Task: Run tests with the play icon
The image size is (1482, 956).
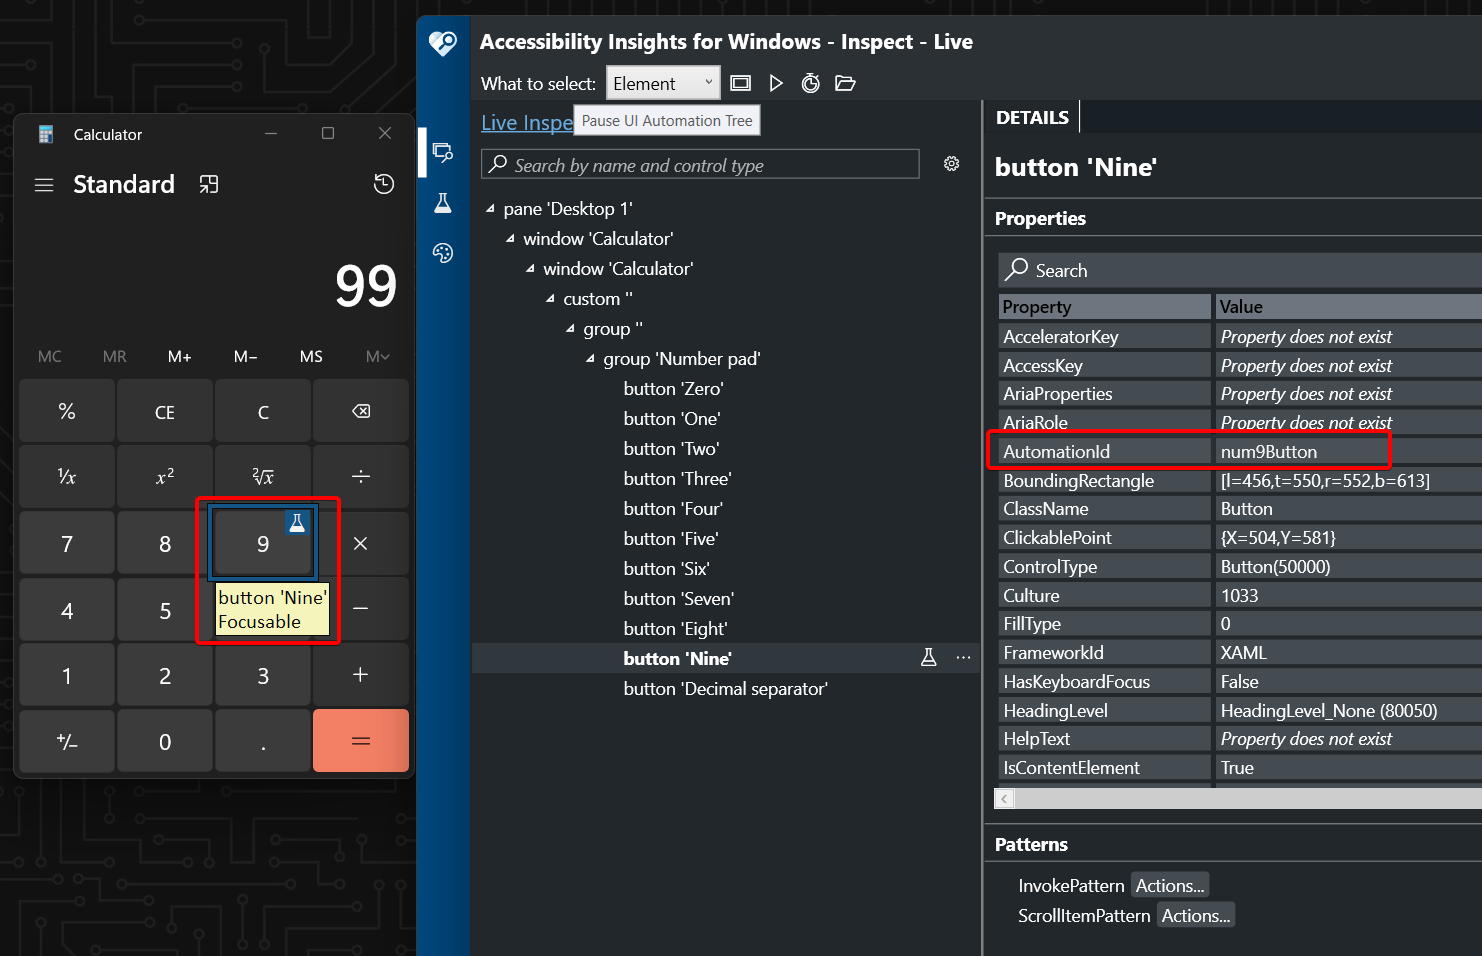Action: 777,83
